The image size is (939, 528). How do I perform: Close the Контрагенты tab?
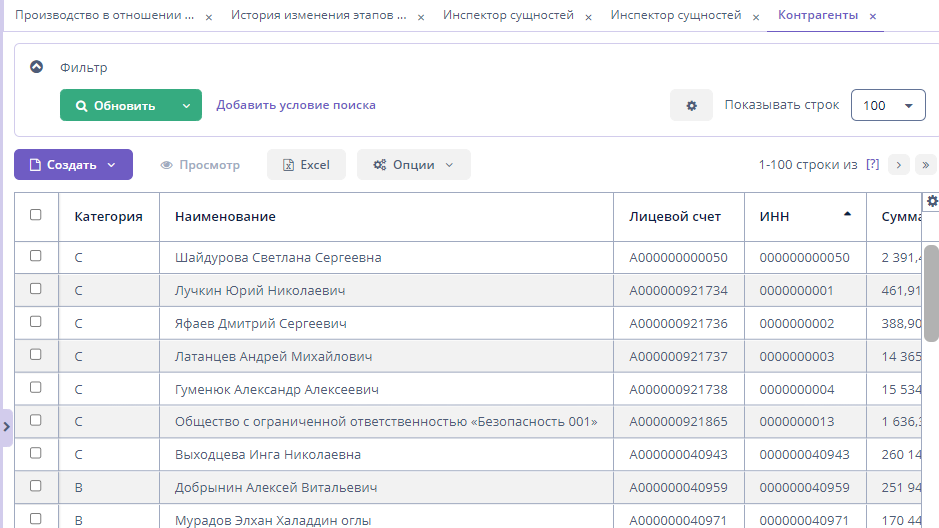click(873, 17)
